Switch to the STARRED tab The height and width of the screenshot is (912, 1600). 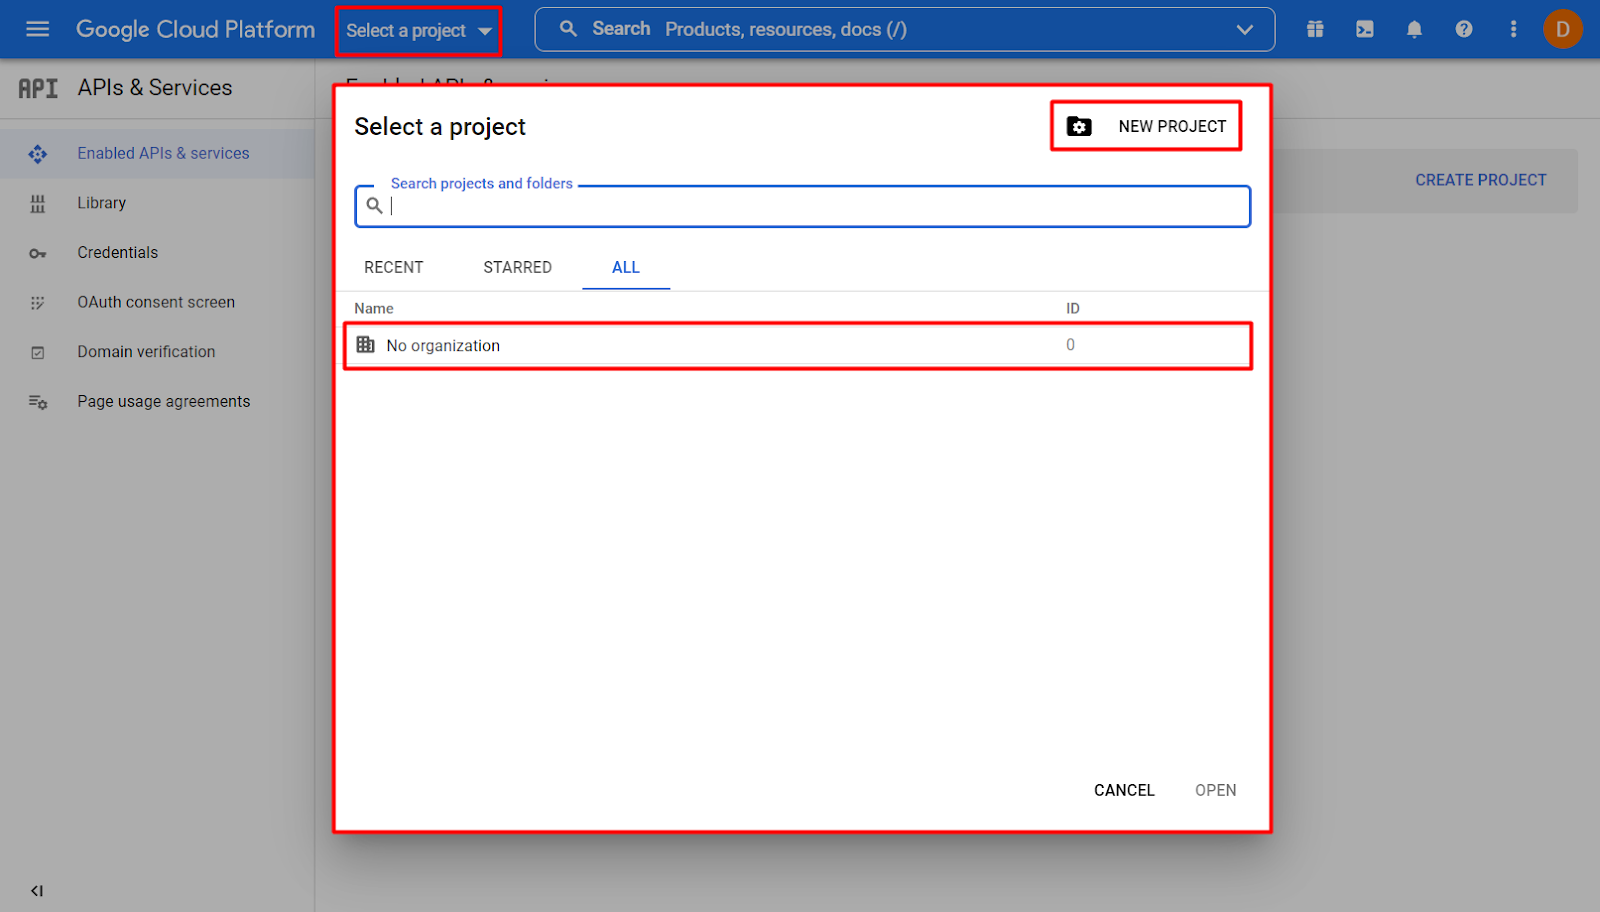point(517,267)
